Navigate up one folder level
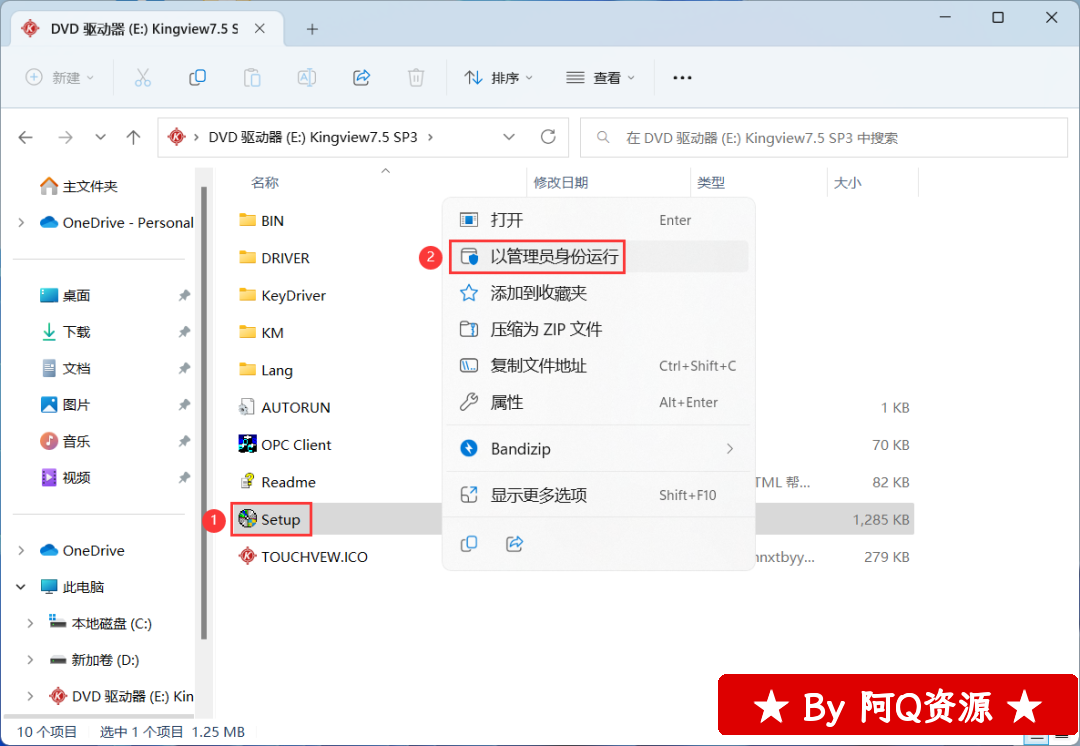 [x=134, y=138]
